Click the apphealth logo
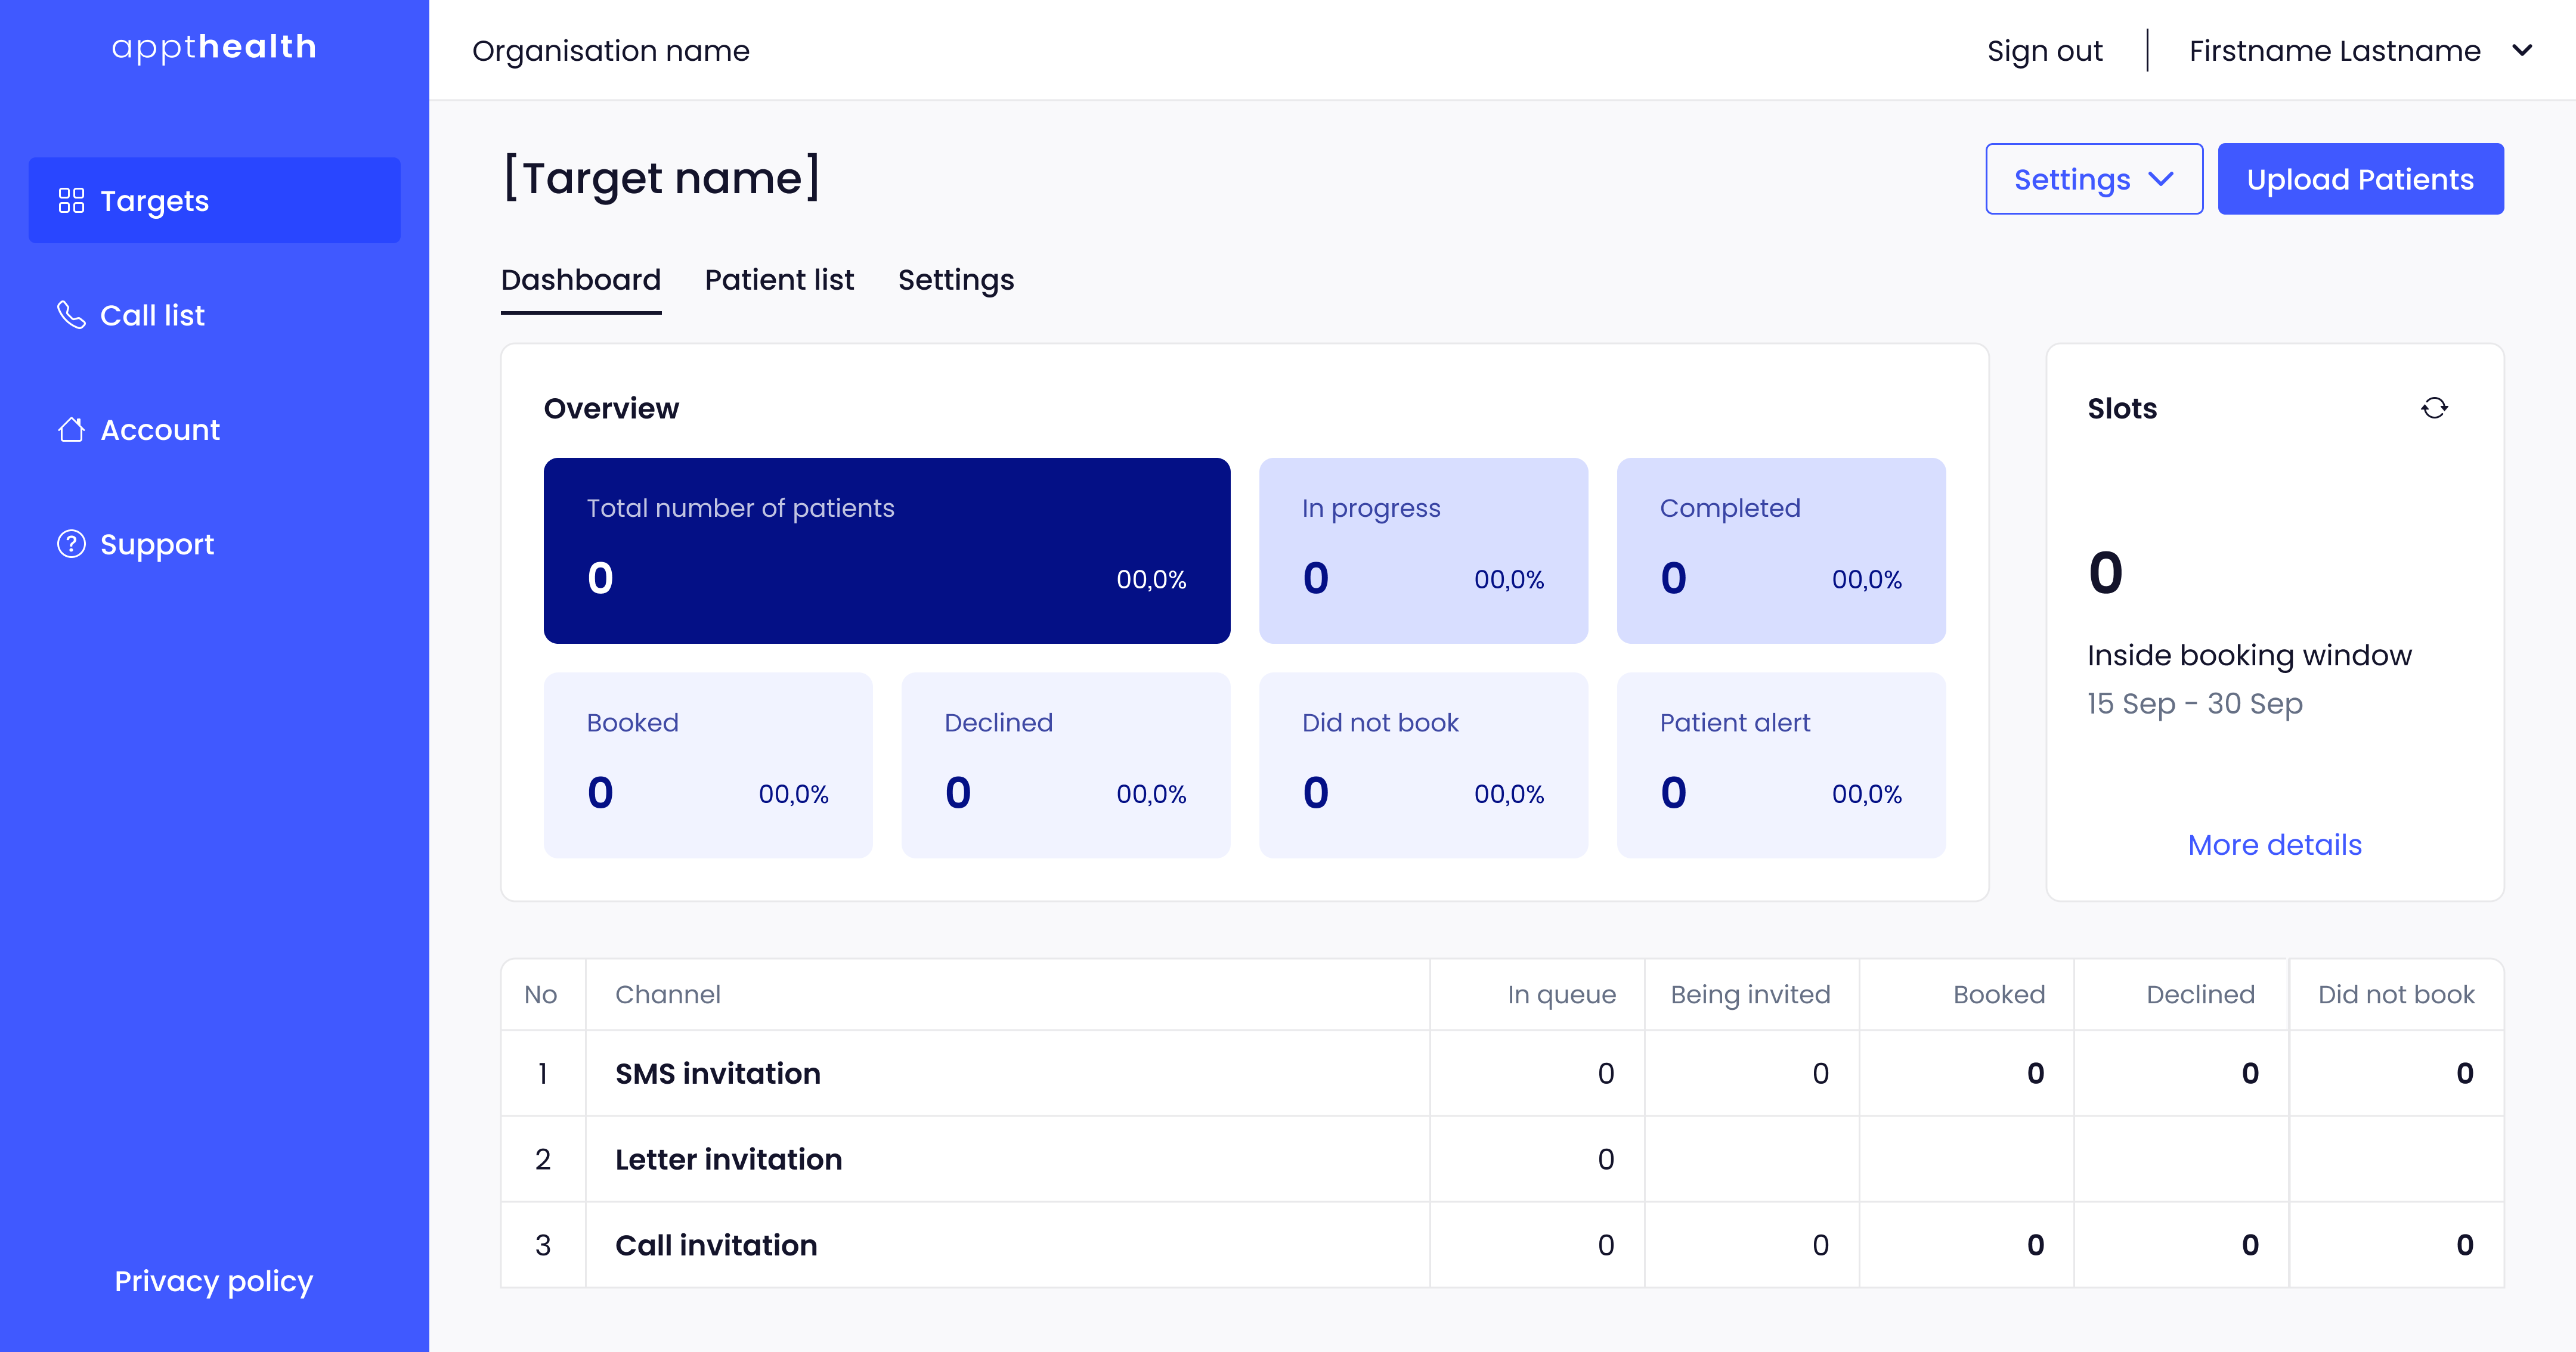The image size is (2576, 1352). (x=214, y=47)
